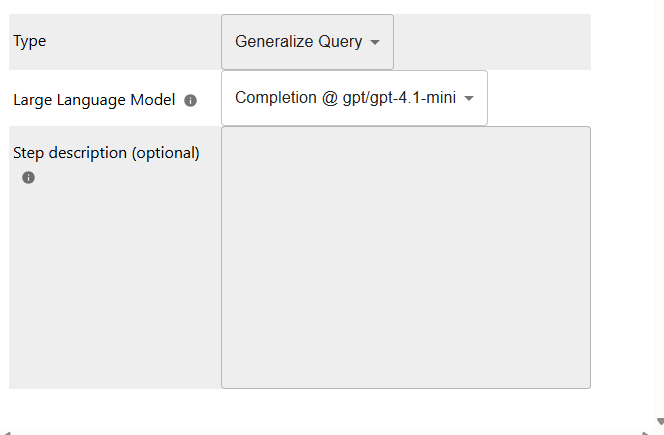Click the caret arrow beside gpt-4.1-mini

[x=469, y=98]
